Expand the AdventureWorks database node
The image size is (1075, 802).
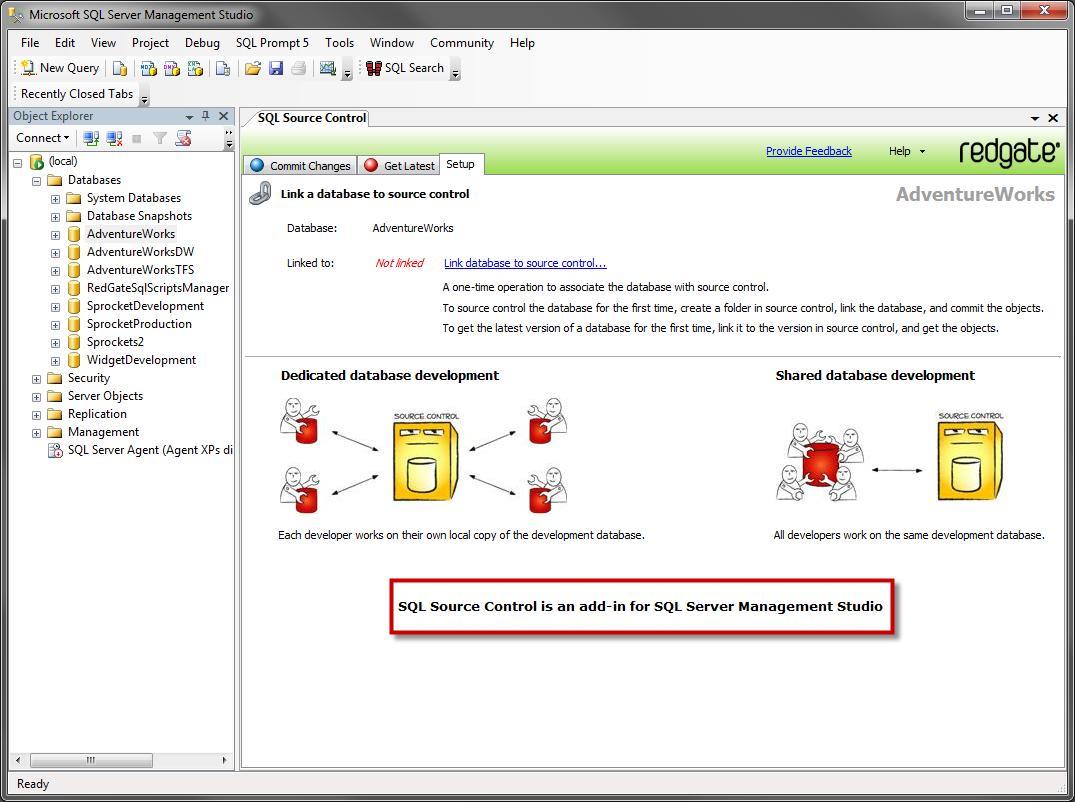tap(56, 233)
